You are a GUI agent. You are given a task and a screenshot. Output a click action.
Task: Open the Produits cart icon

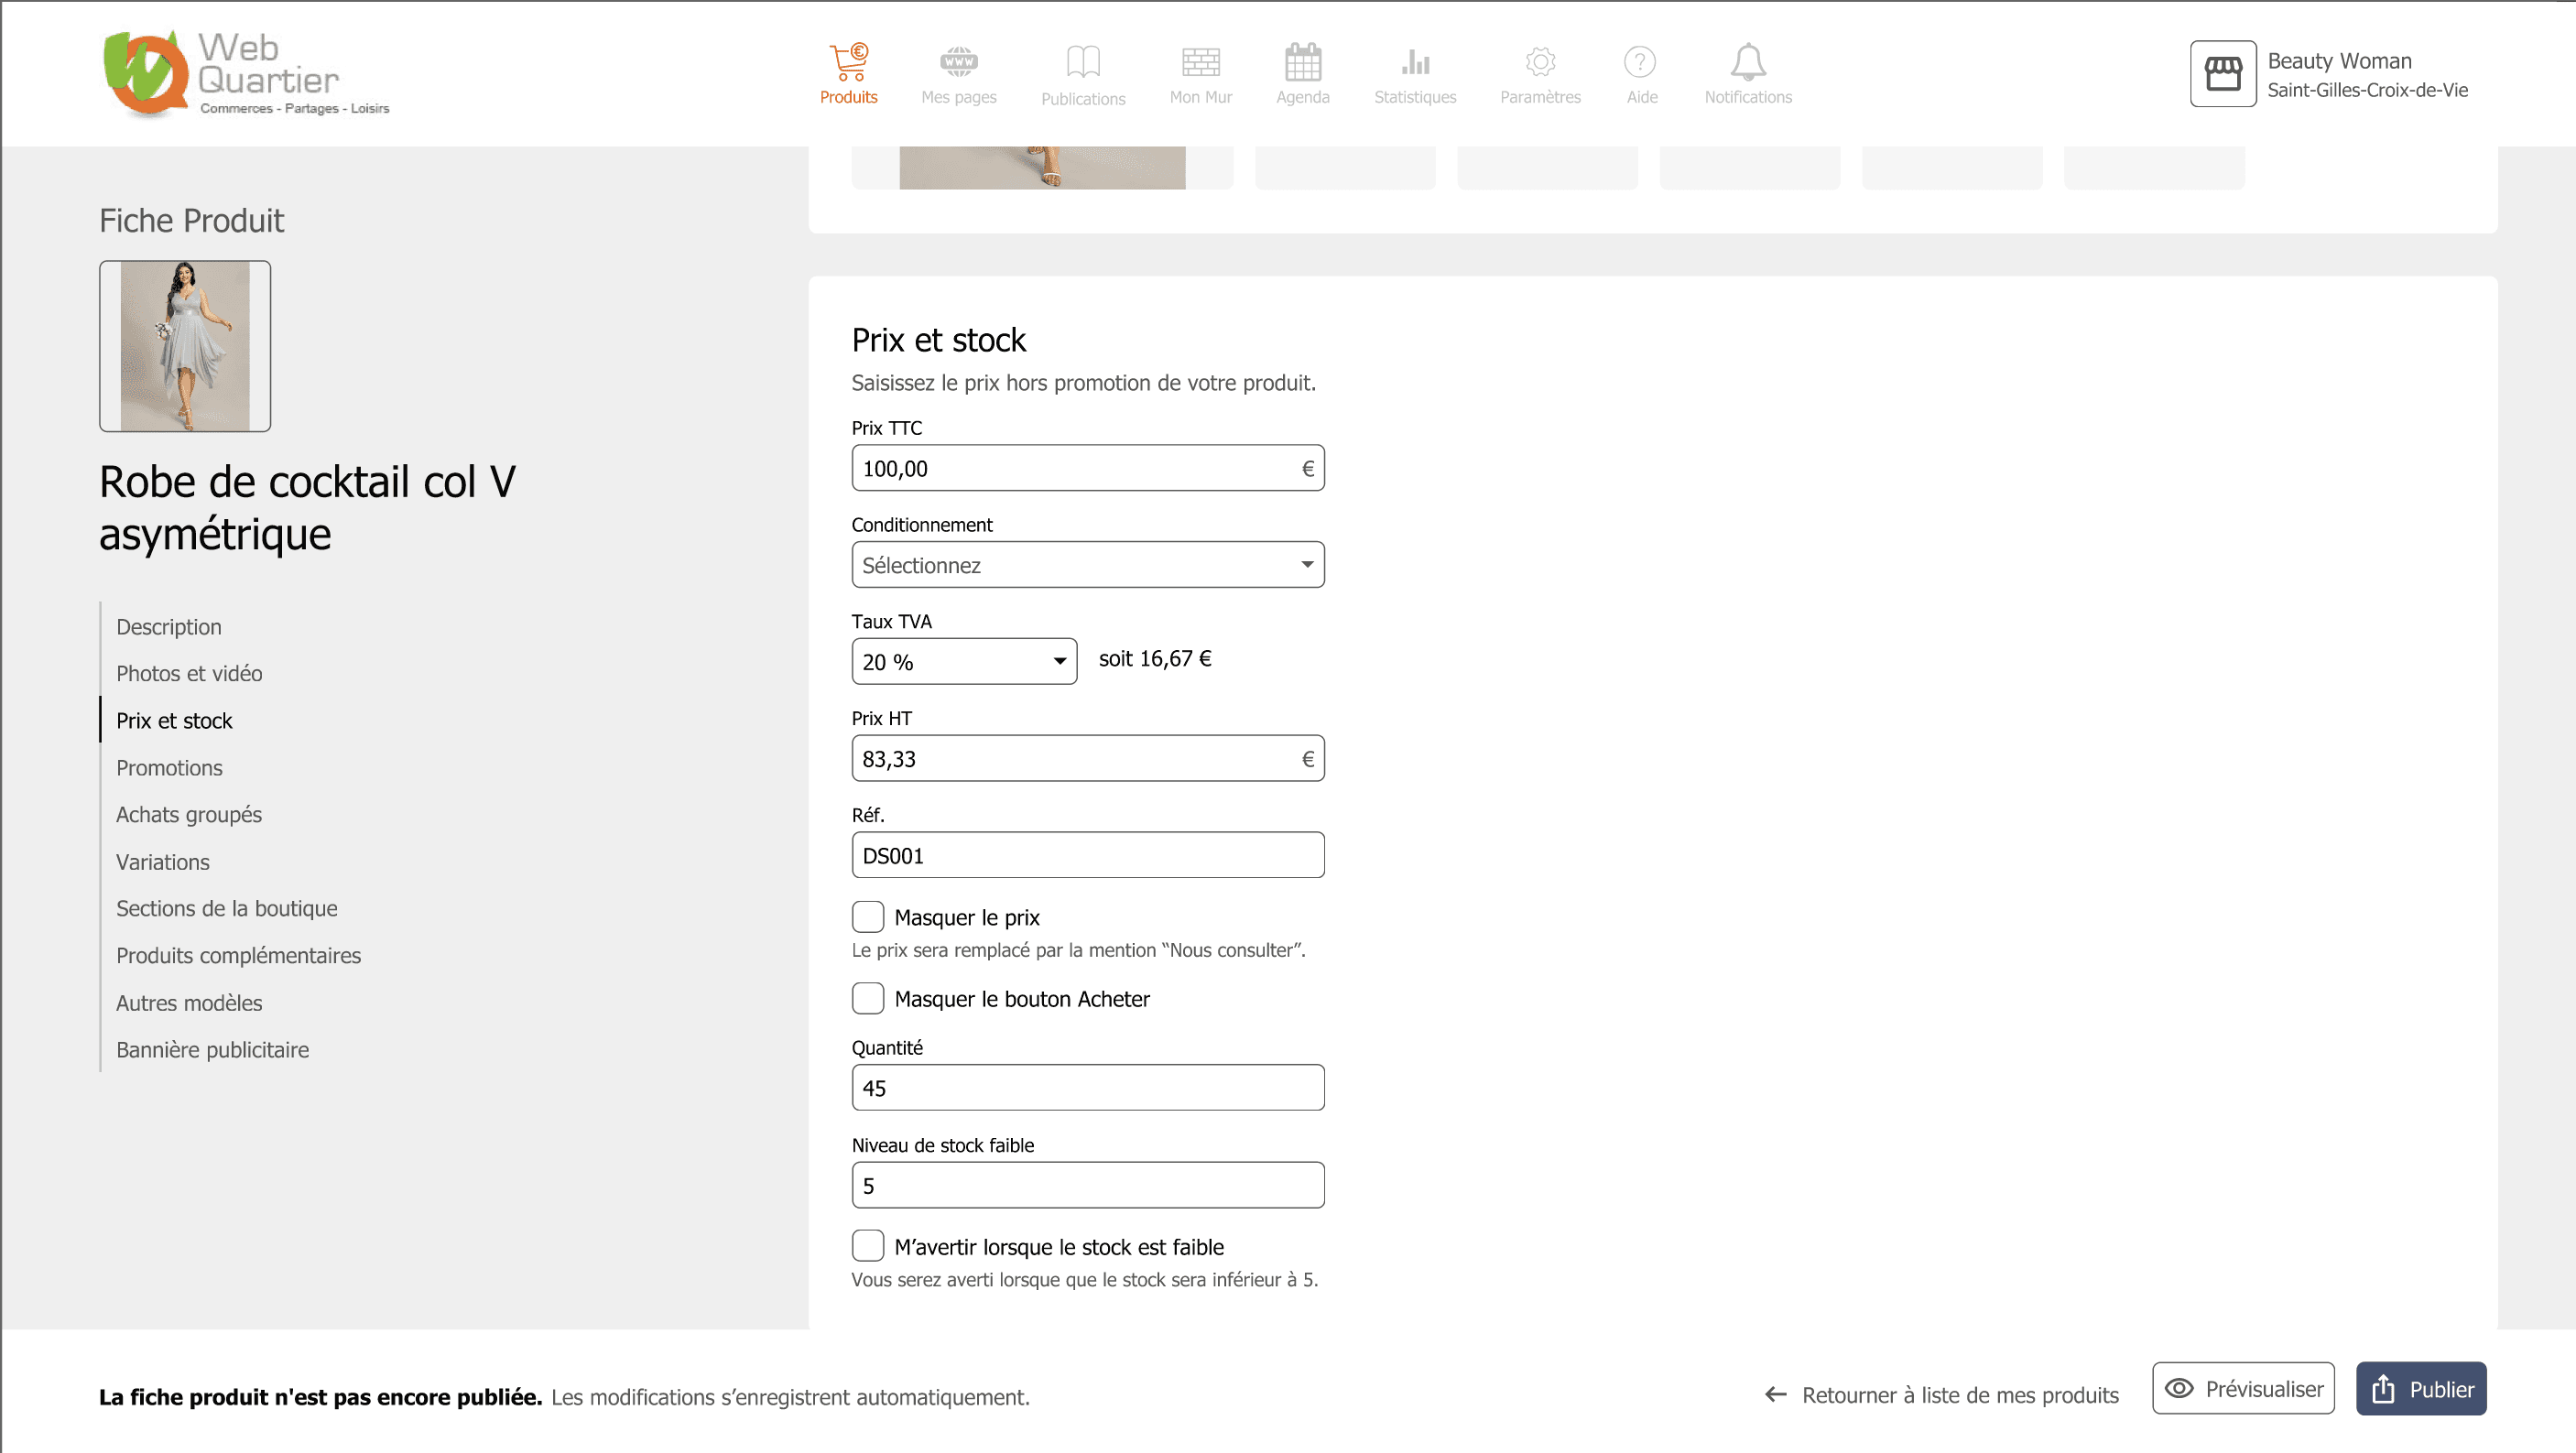click(x=848, y=63)
